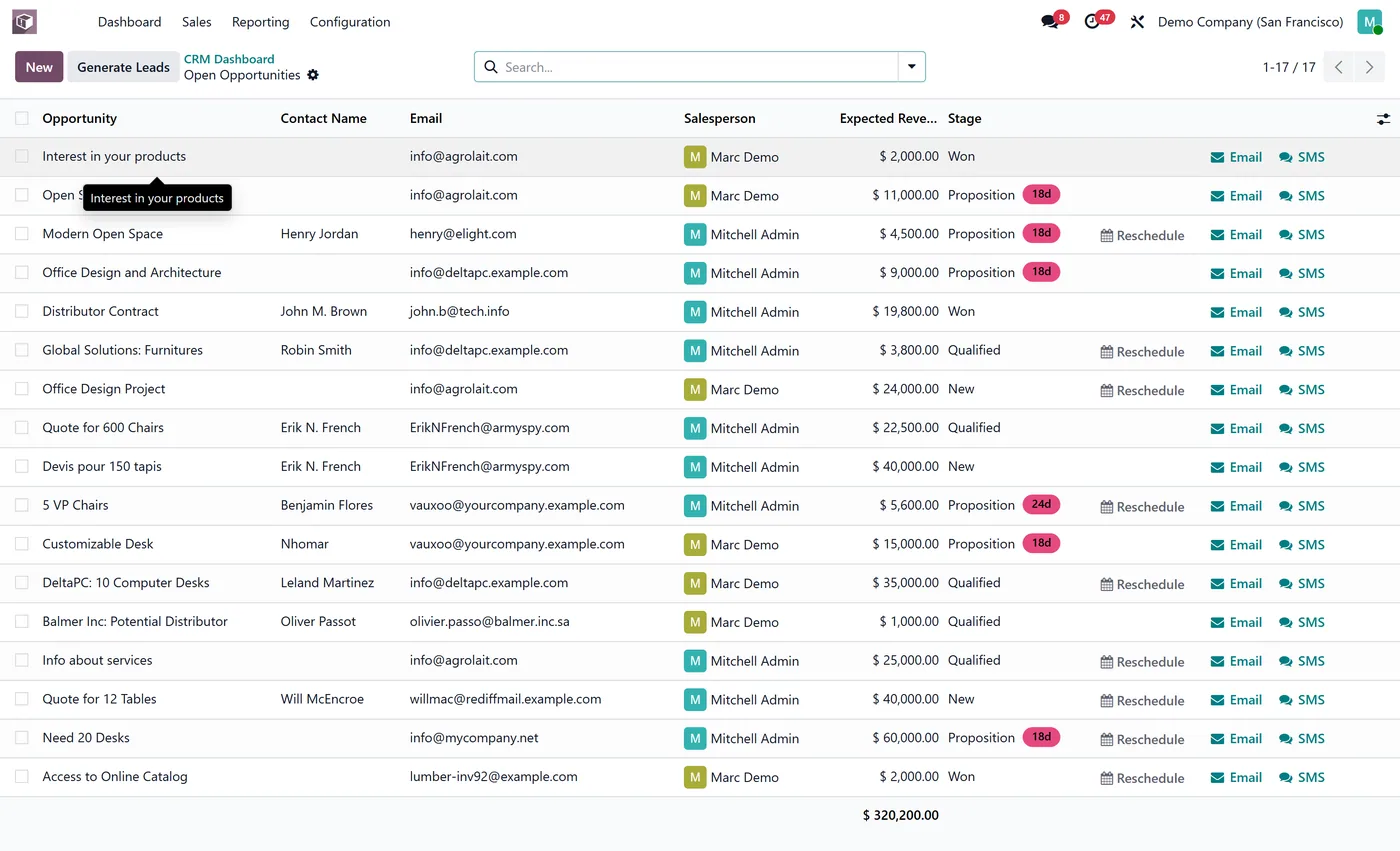Open the Balmer Inc: Potential Distributor opportunity
Image resolution: width=1400 pixels, height=851 pixels.
coord(135,621)
